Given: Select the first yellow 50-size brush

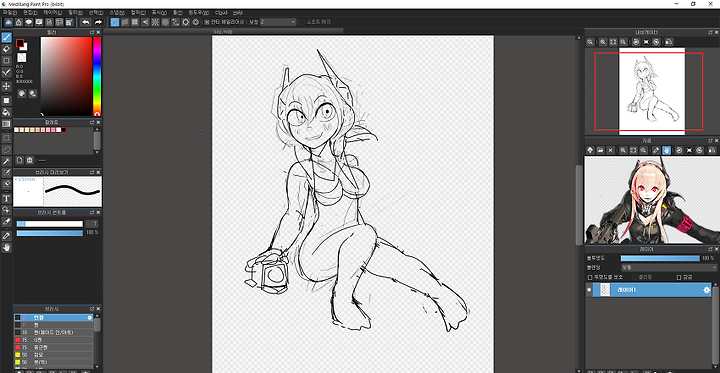Looking at the screenshot, I should (54, 355).
